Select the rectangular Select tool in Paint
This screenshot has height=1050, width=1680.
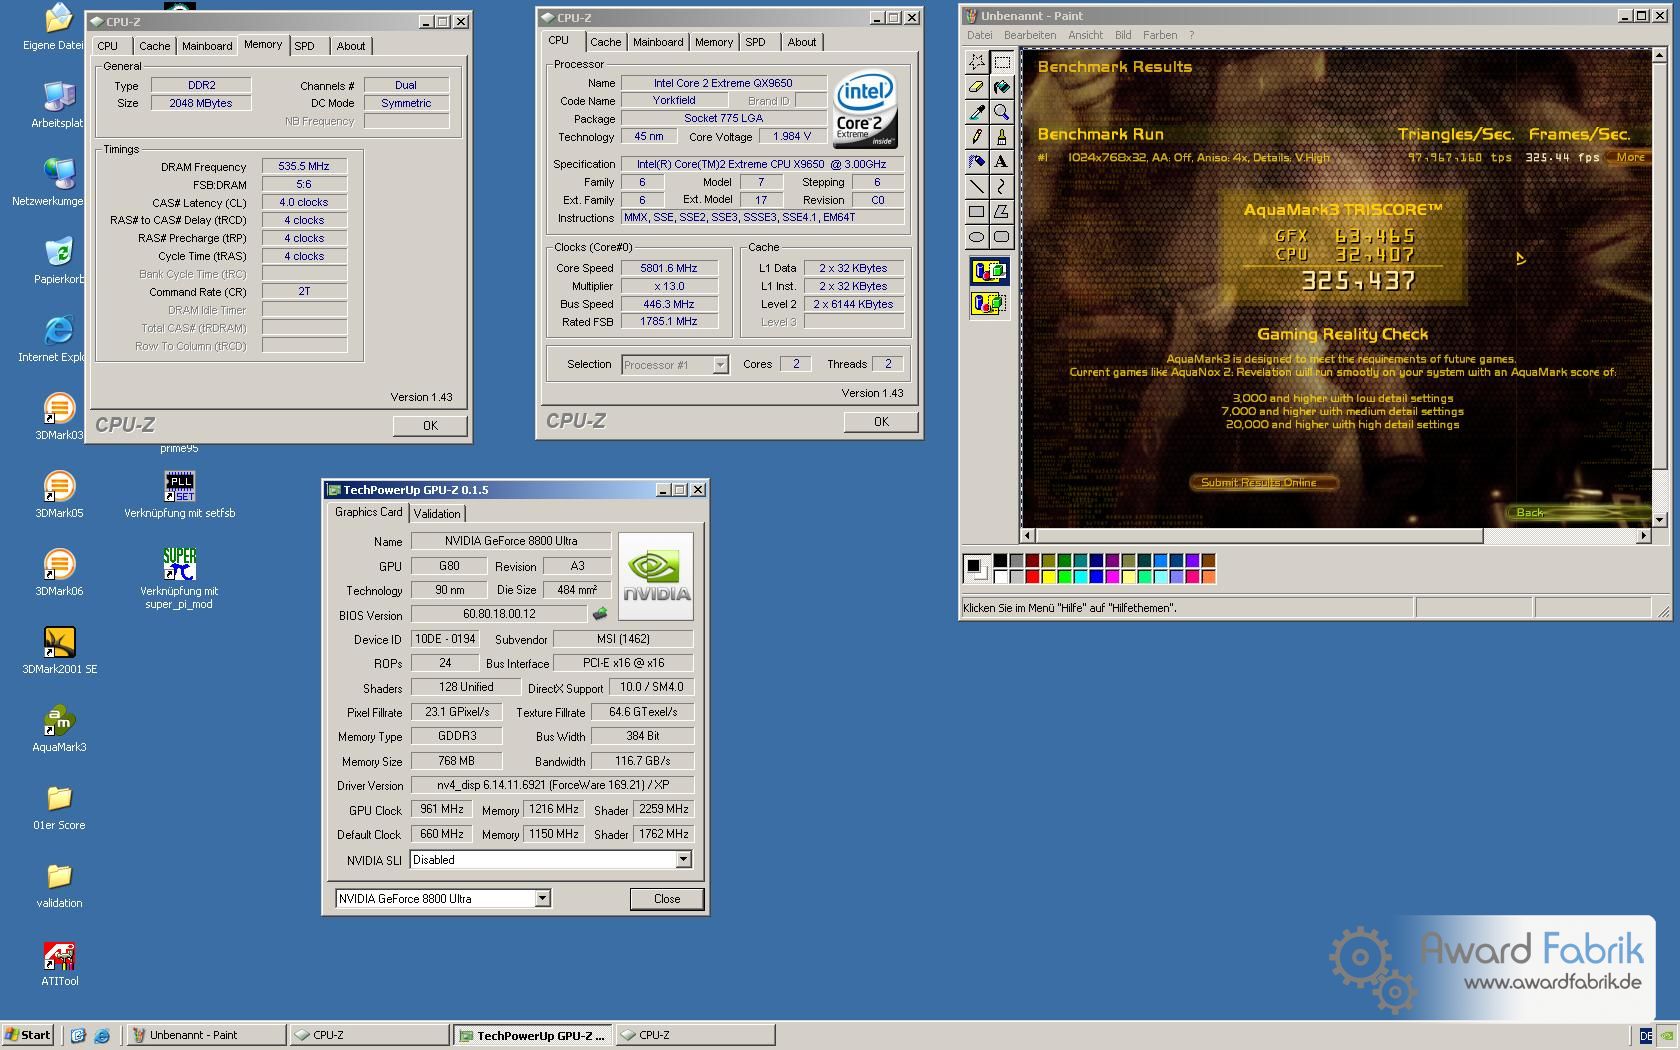(x=1001, y=62)
